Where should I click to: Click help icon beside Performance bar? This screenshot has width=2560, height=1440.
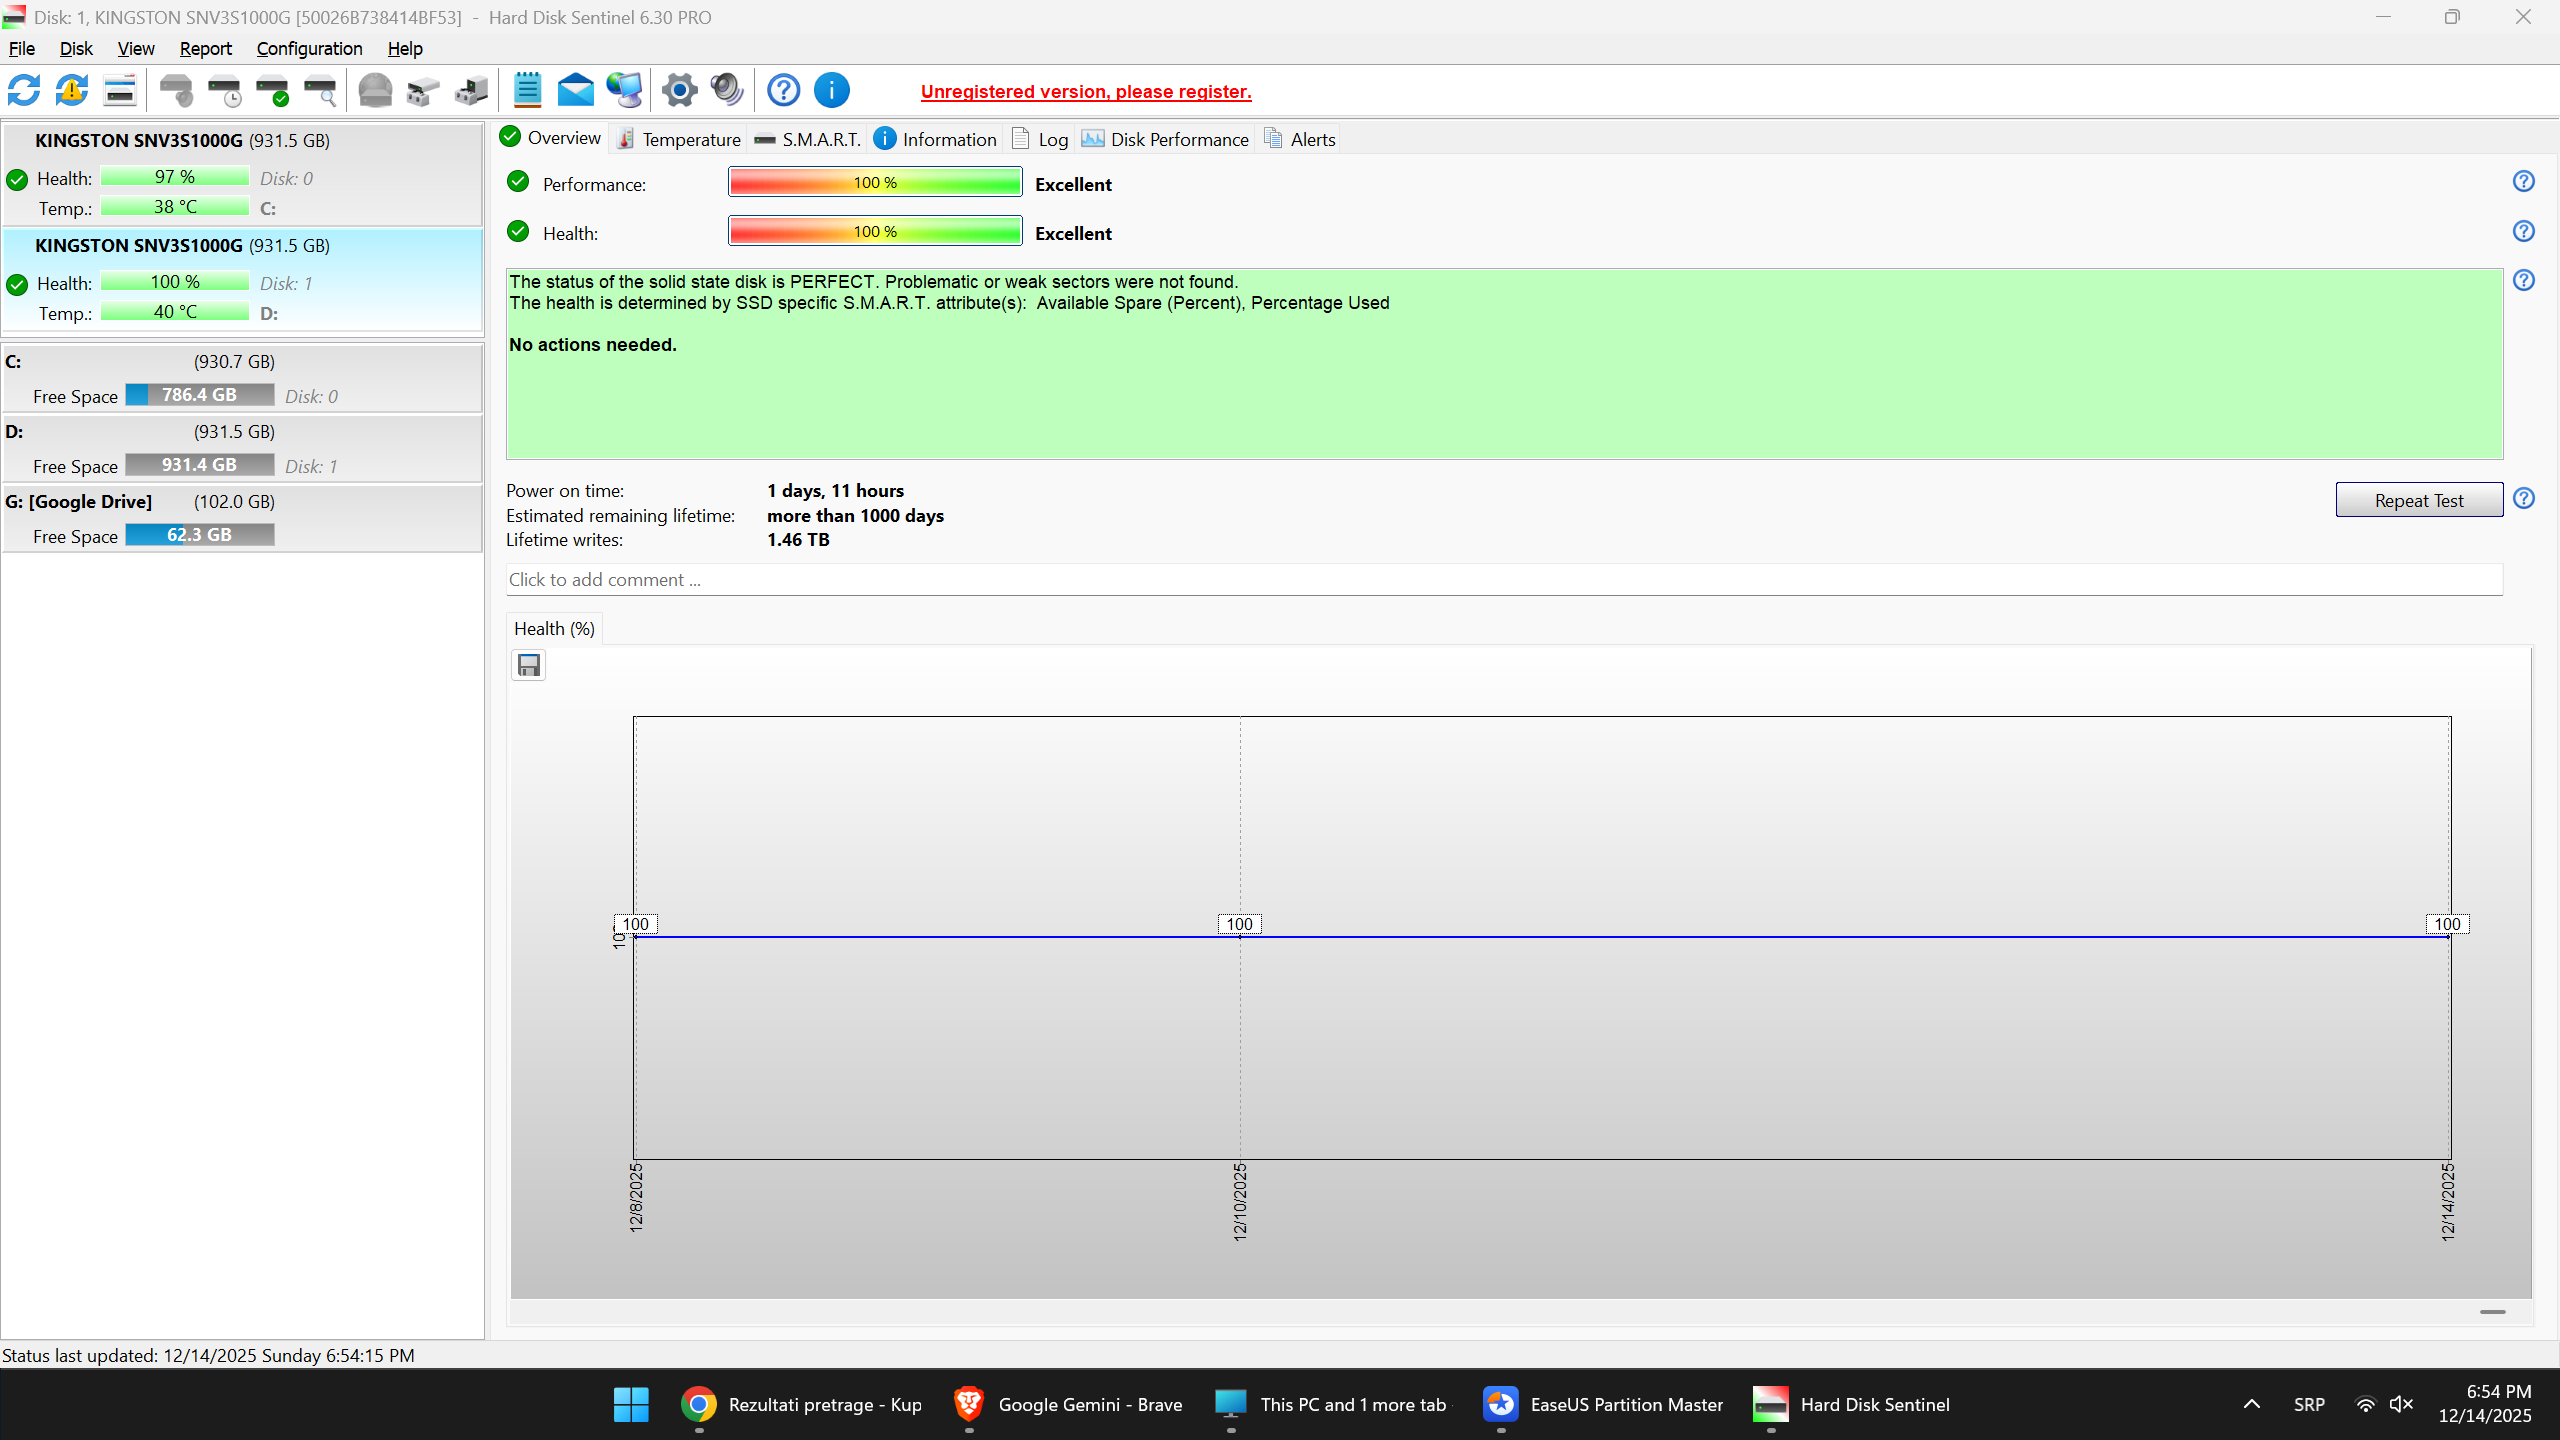(2523, 181)
